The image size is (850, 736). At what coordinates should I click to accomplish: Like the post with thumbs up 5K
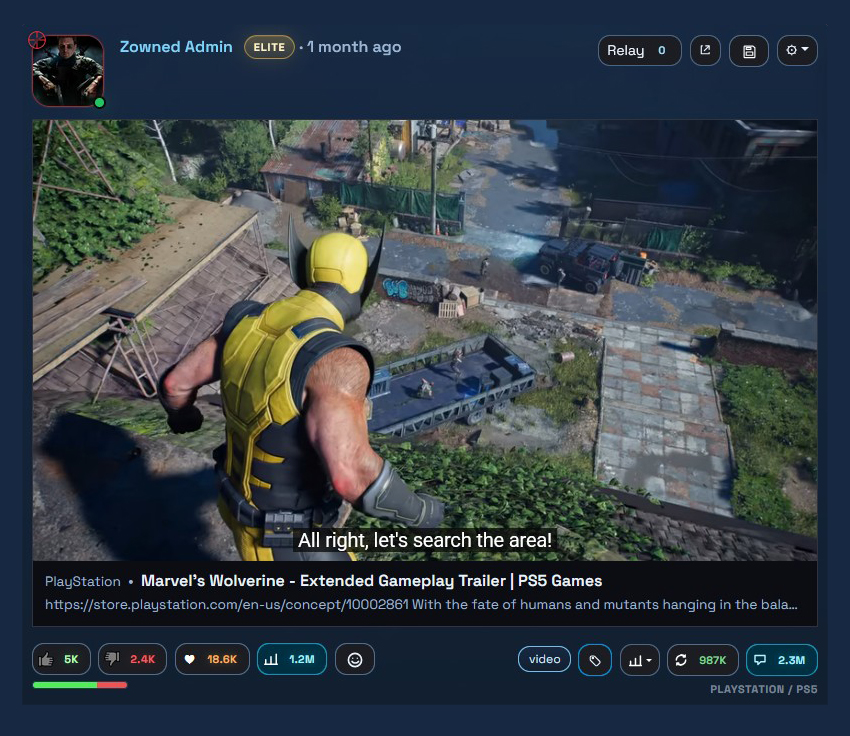[x=61, y=659]
